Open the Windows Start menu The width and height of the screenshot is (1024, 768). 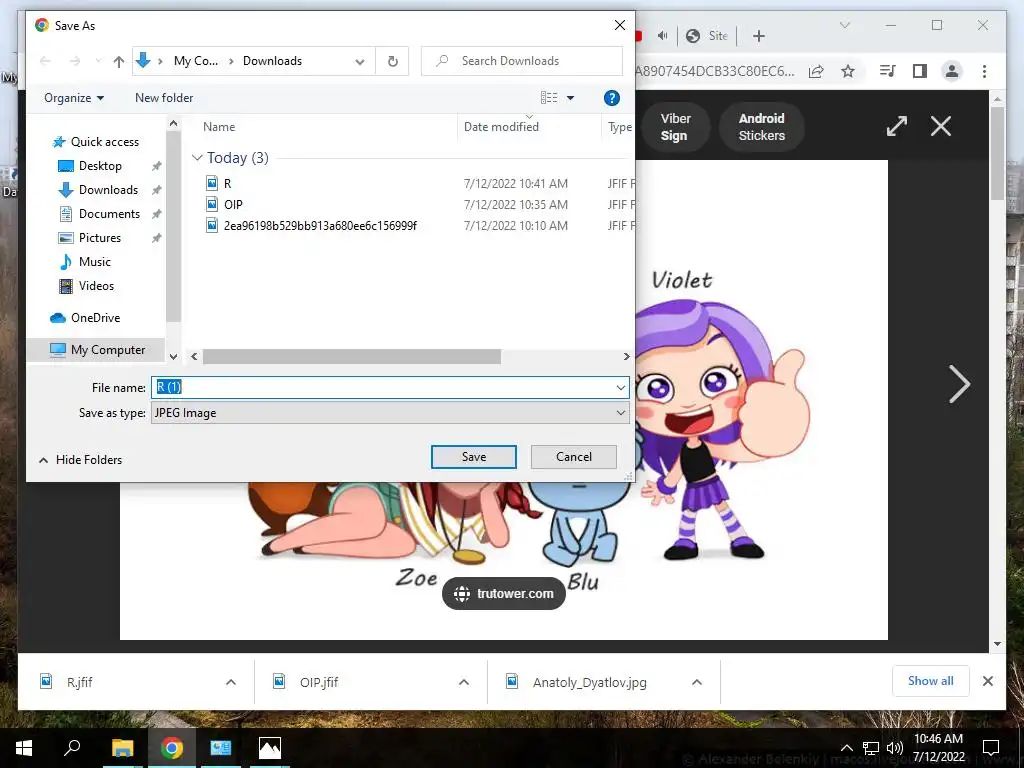coord(24,748)
